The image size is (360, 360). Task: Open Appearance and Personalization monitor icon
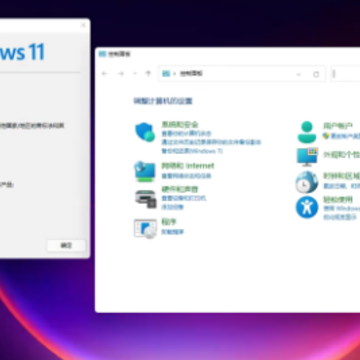coord(307,157)
